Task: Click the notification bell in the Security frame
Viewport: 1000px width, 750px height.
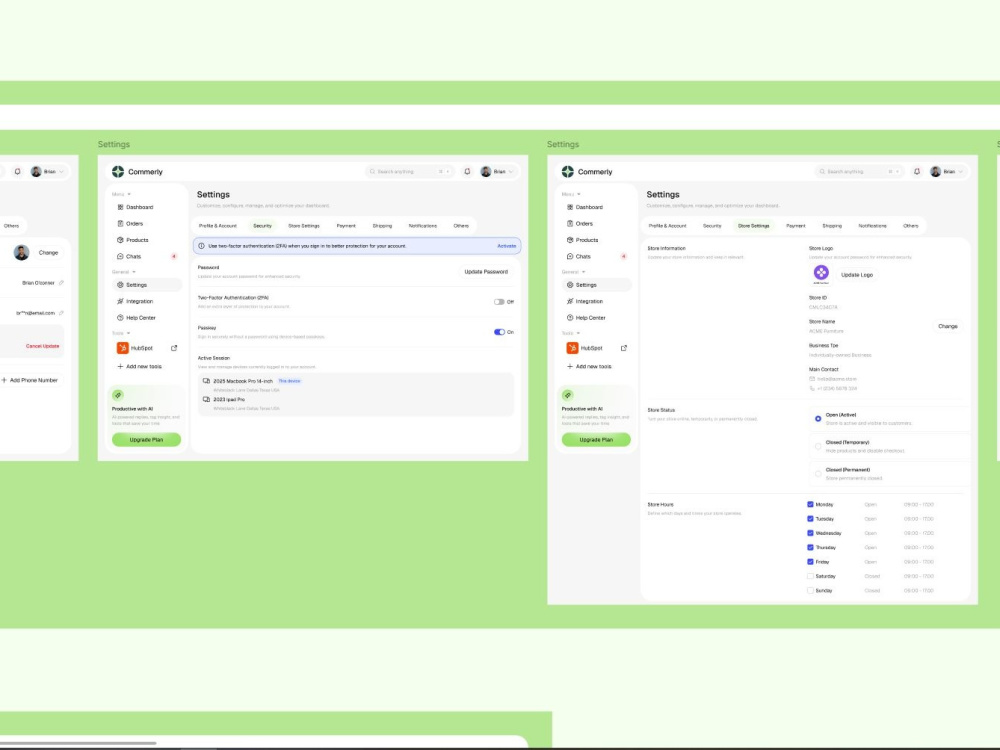Action: click(x=467, y=172)
